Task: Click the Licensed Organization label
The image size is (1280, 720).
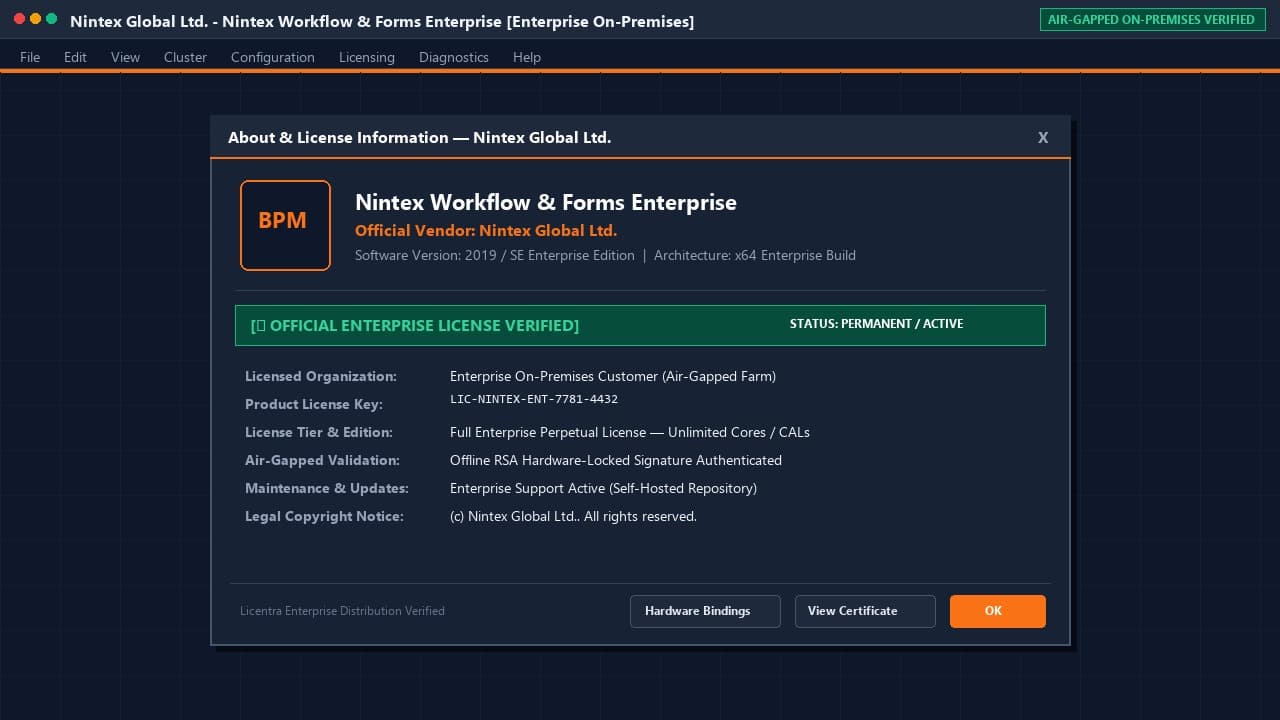Action: pos(321,376)
